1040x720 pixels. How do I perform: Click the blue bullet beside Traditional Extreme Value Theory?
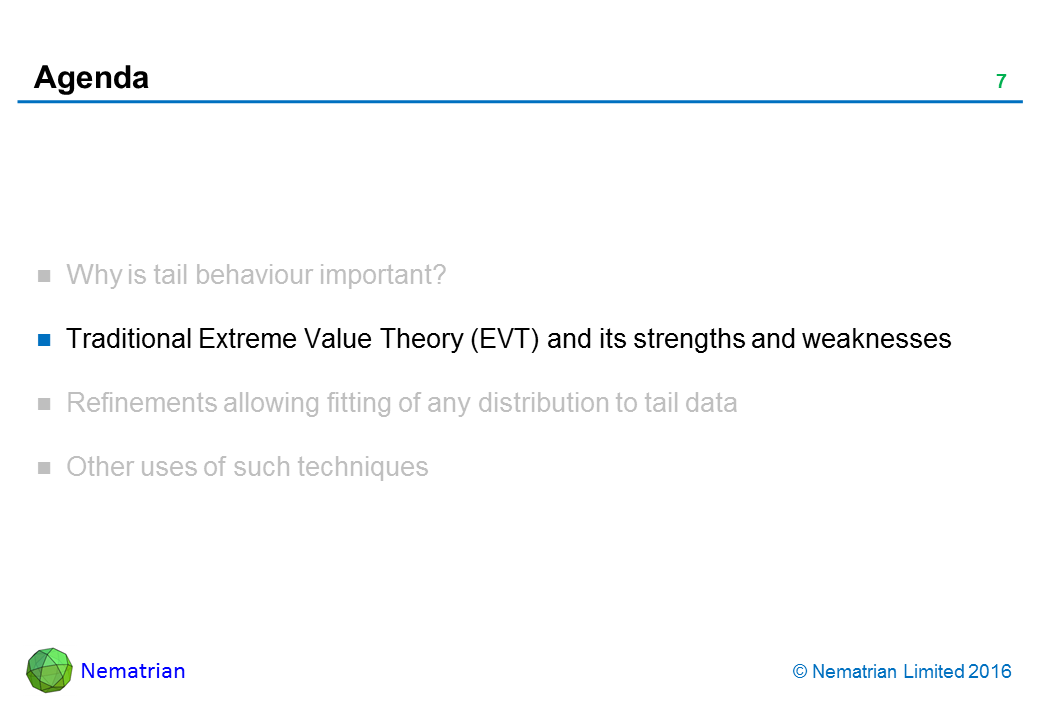point(44,339)
